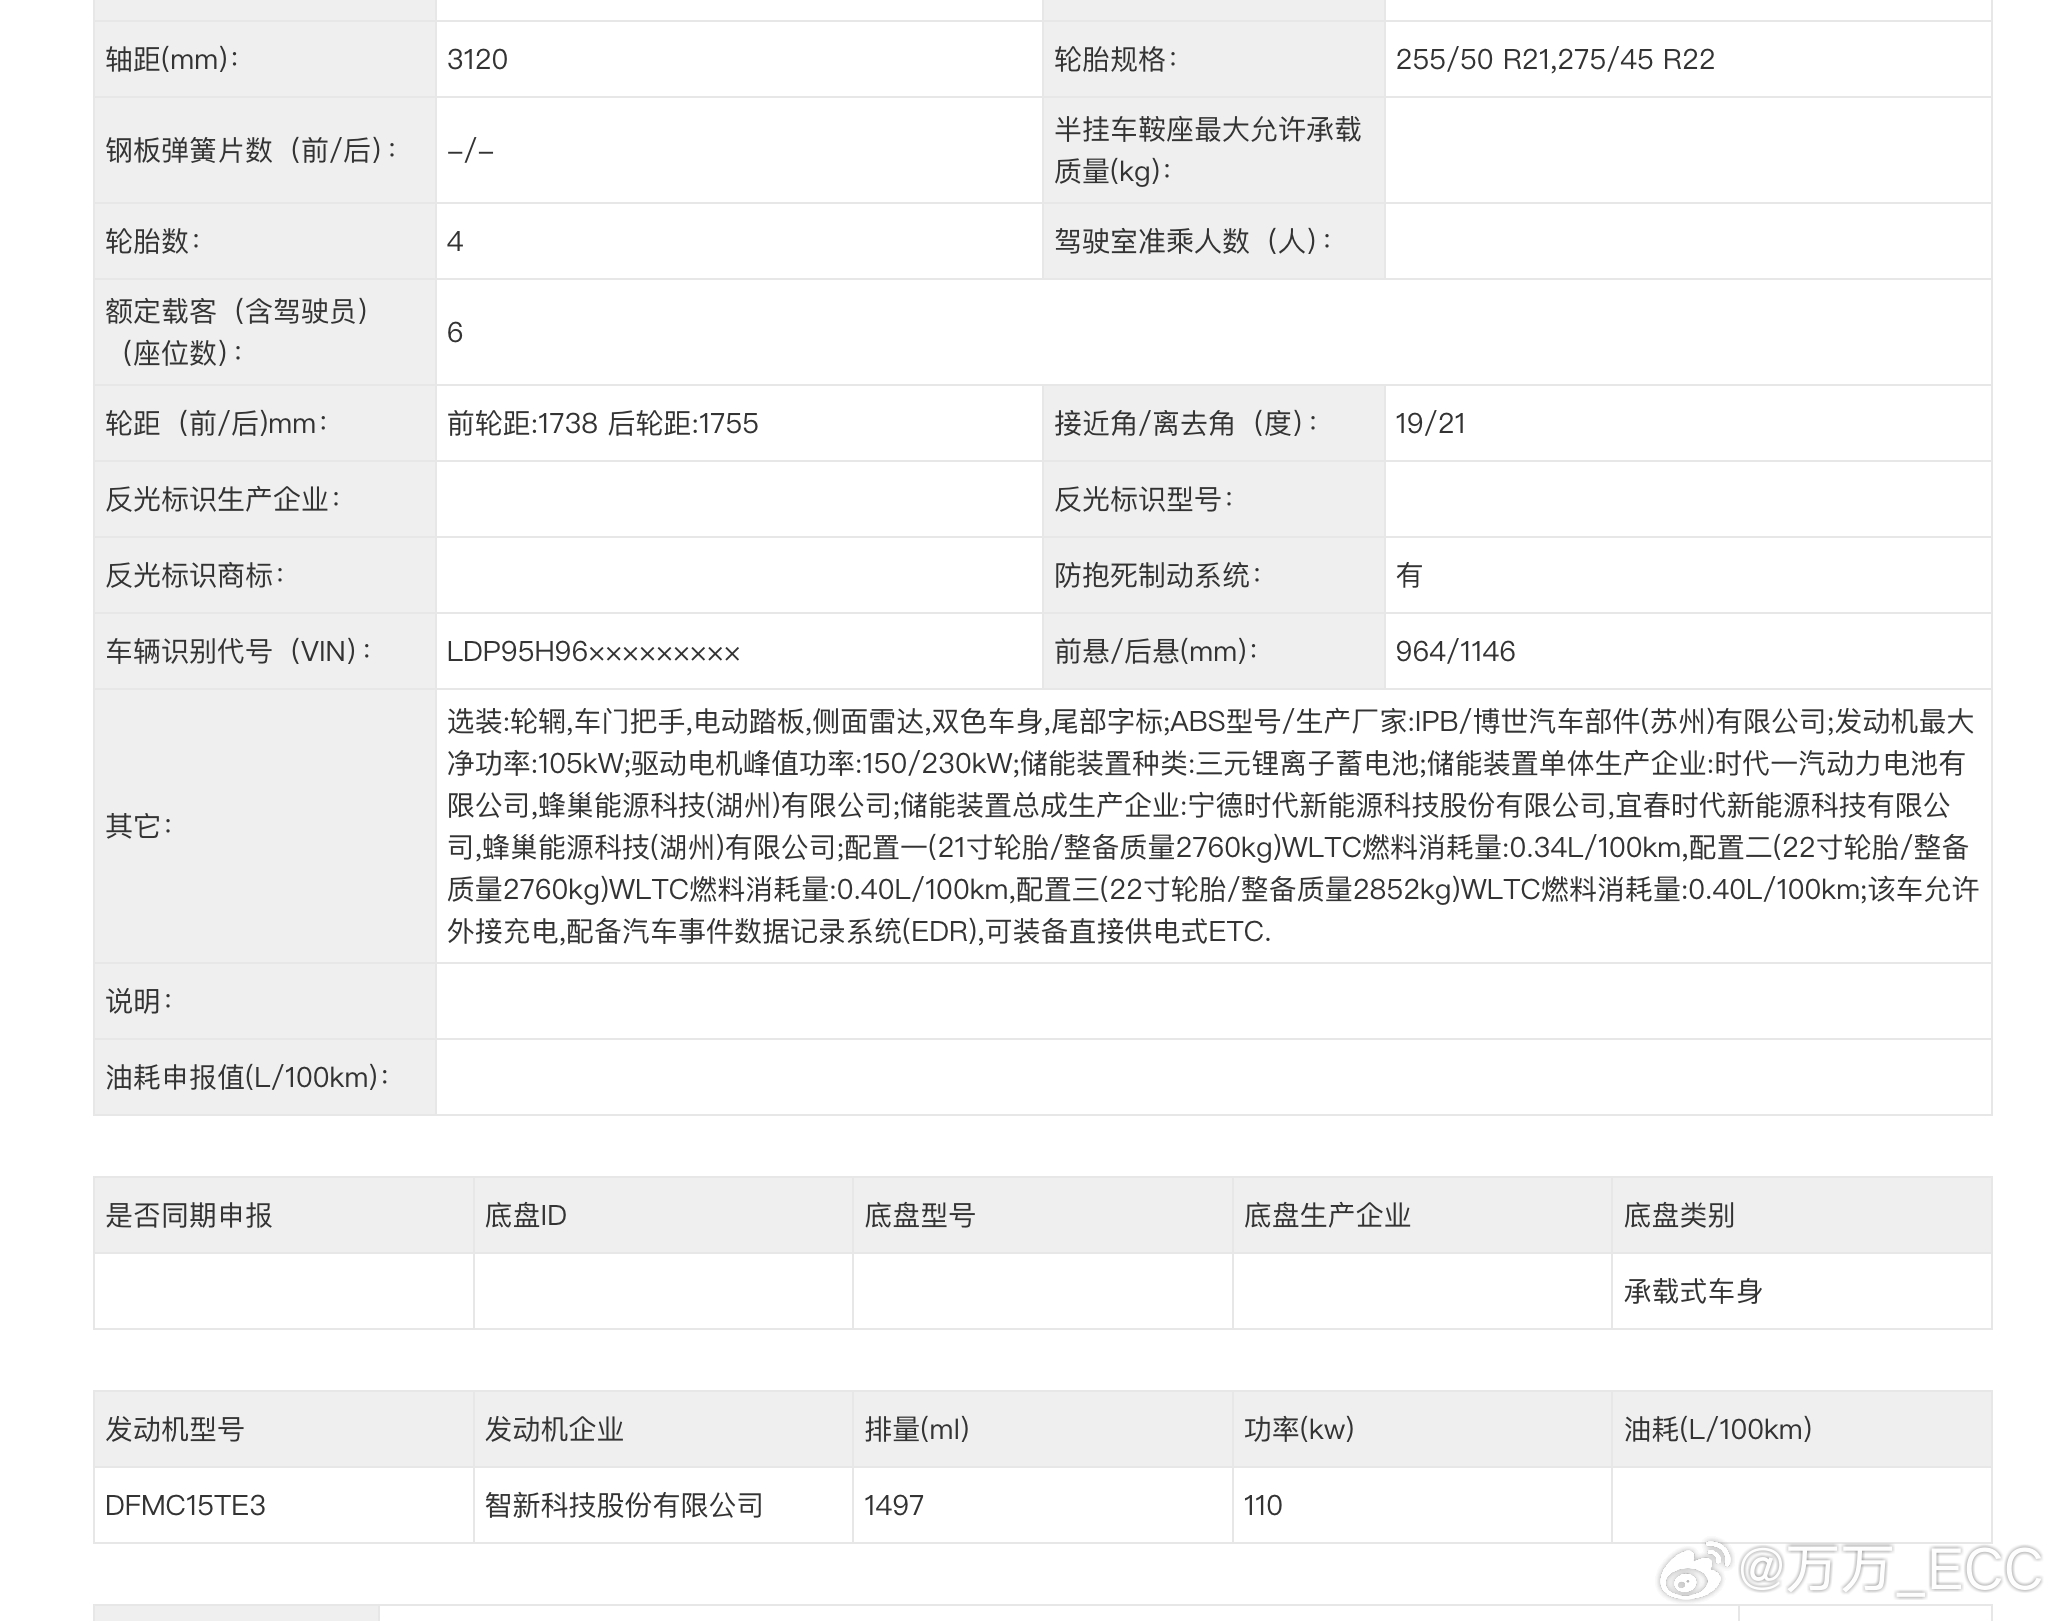Select the 轴距(mm) label cell
2060x1622 pixels.
point(265,60)
